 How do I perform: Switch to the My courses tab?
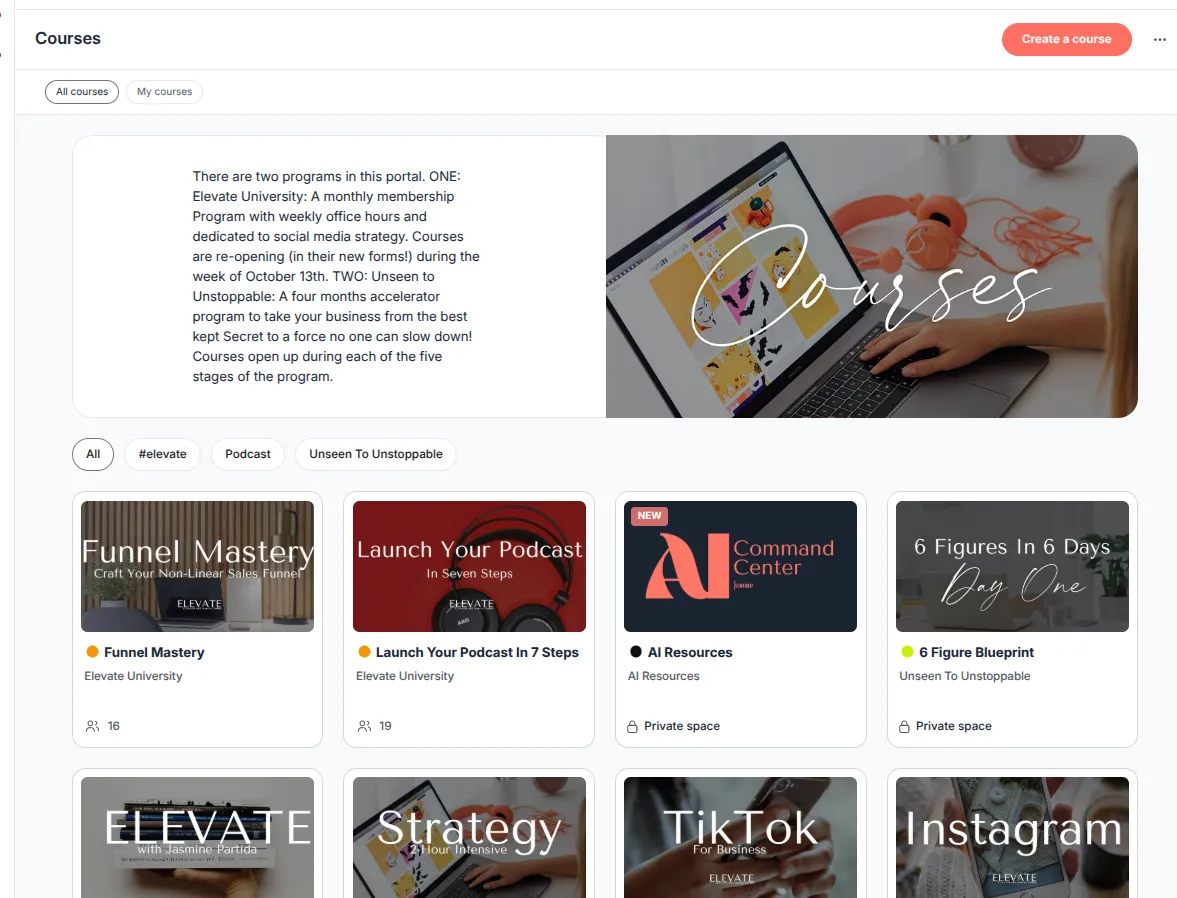coord(164,92)
